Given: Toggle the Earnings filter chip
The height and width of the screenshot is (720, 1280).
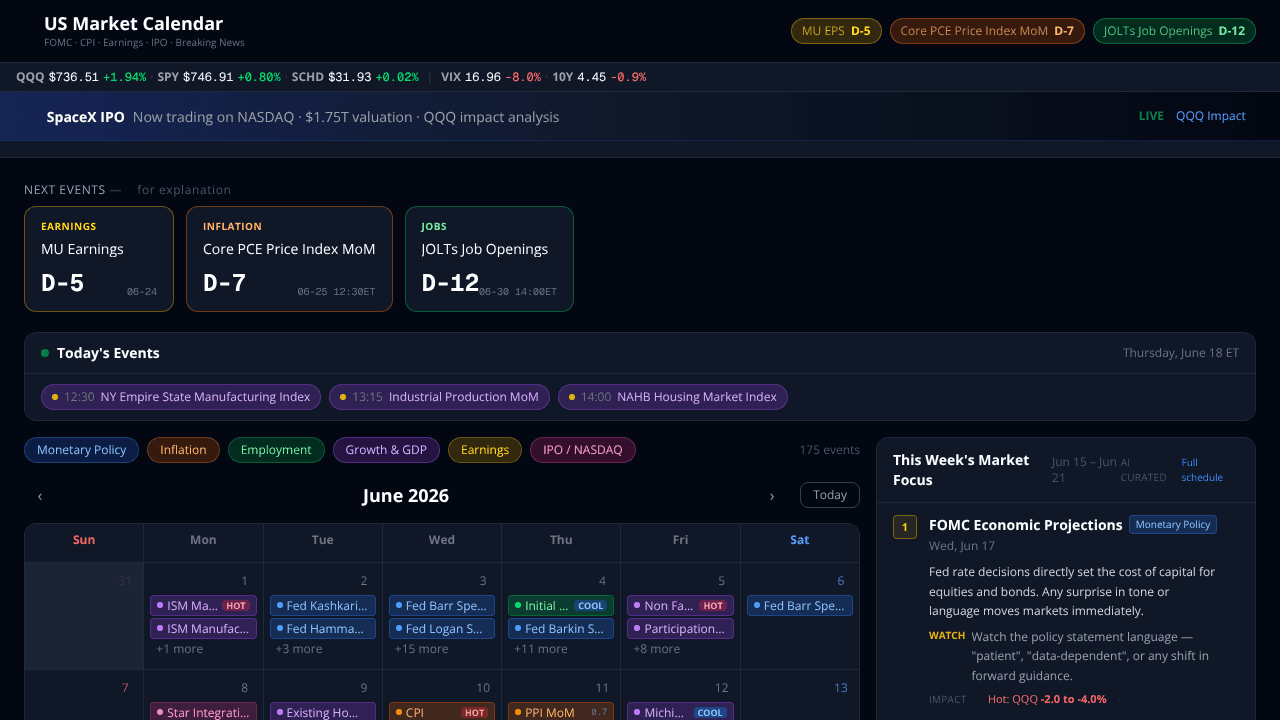Looking at the screenshot, I should pos(485,450).
